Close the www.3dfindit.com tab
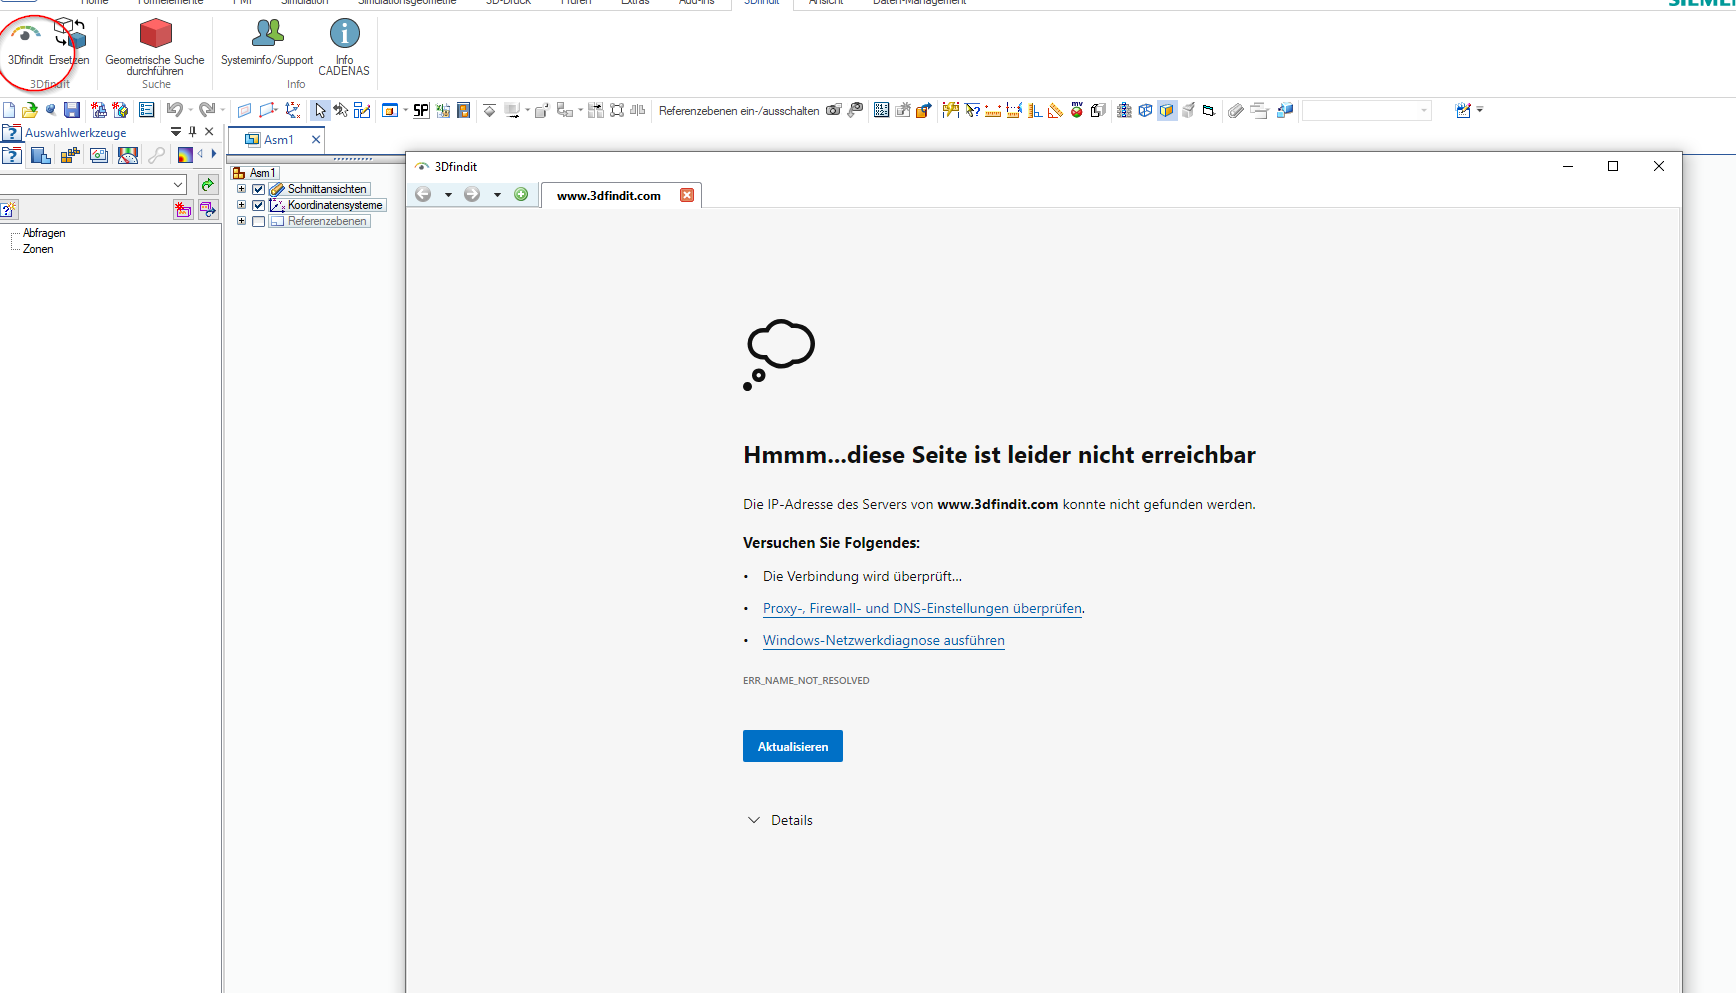Screen dimensions: 1736x993 click(687, 195)
